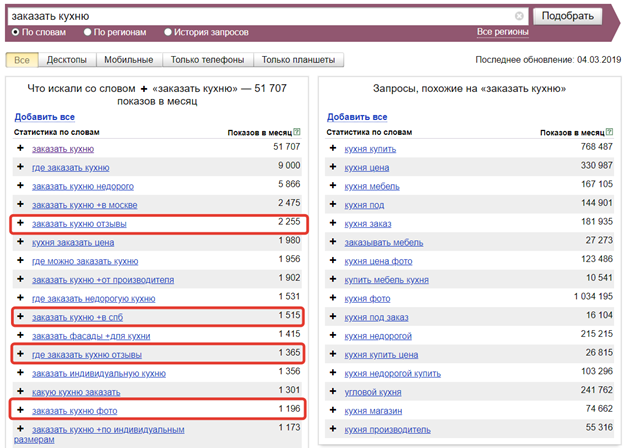The width and height of the screenshot is (624, 448).
Task: Click the impressions value '768 487'
Action: [x=596, y=147]
